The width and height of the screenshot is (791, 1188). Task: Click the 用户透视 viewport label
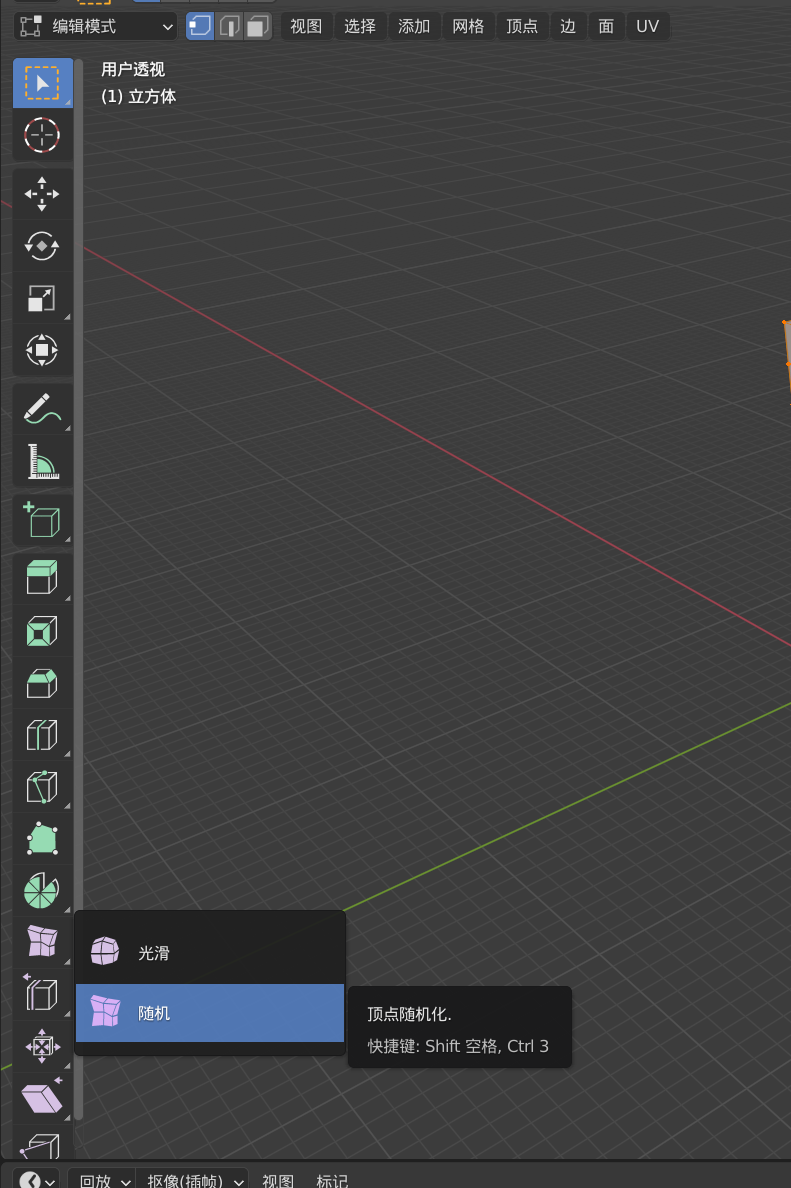click(133, 70)
